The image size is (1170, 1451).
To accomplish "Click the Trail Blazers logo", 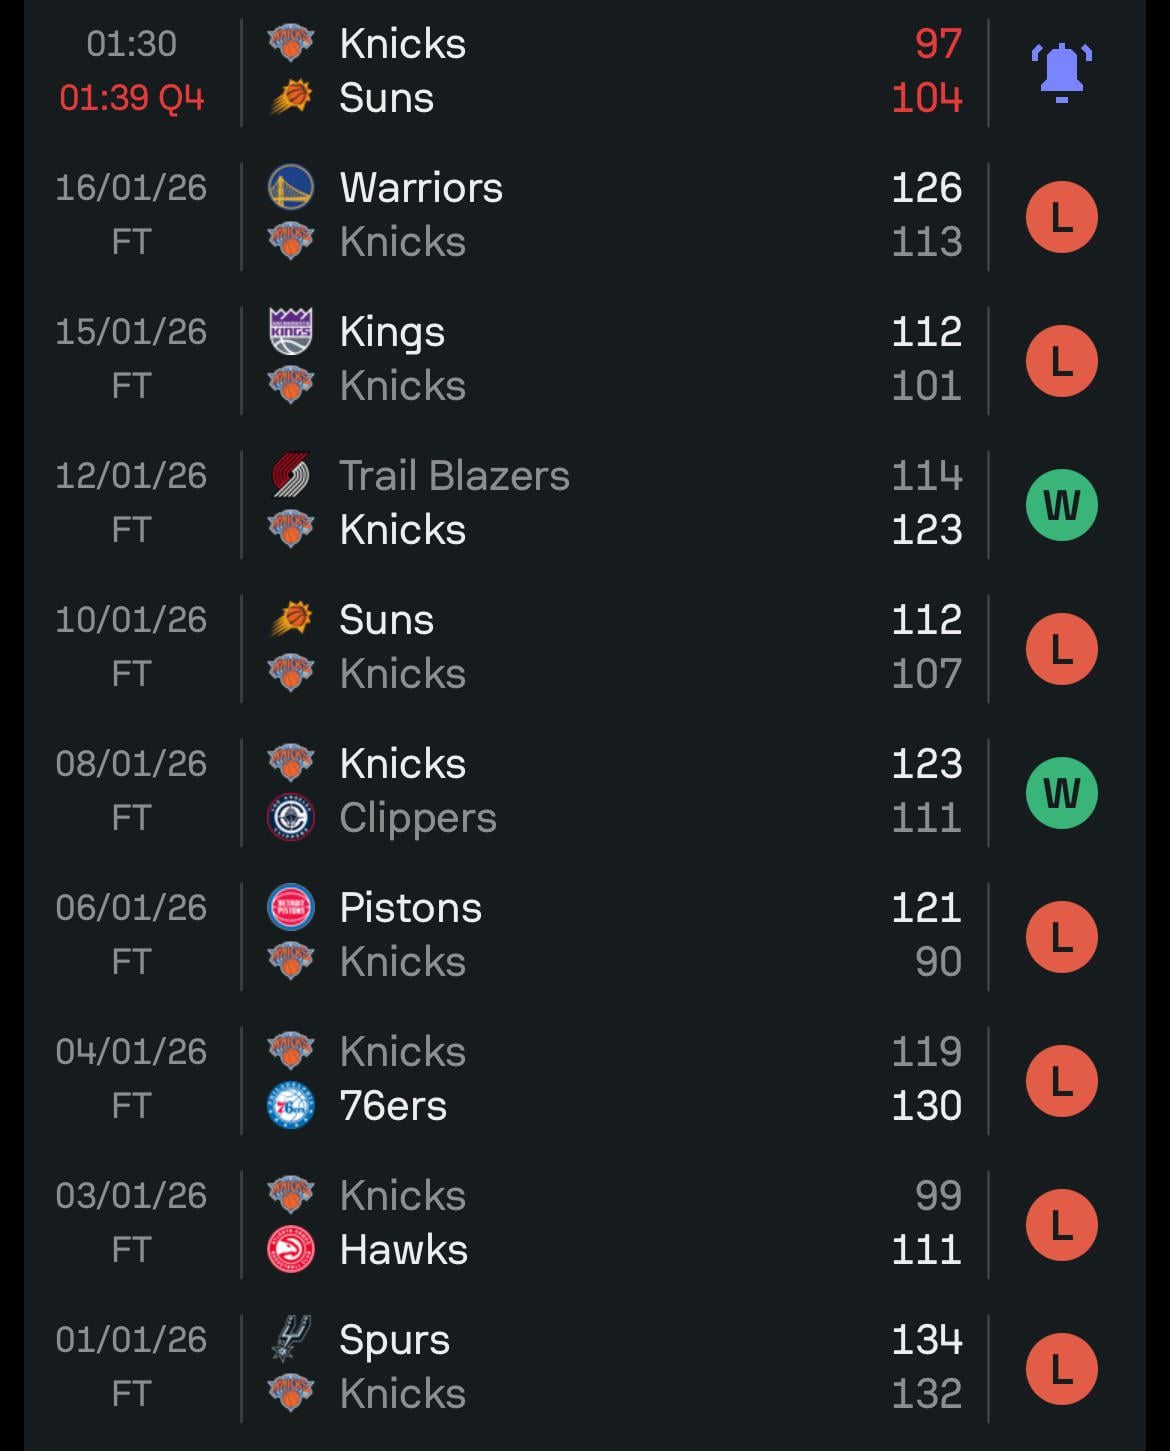I will (x=291, y=476).
